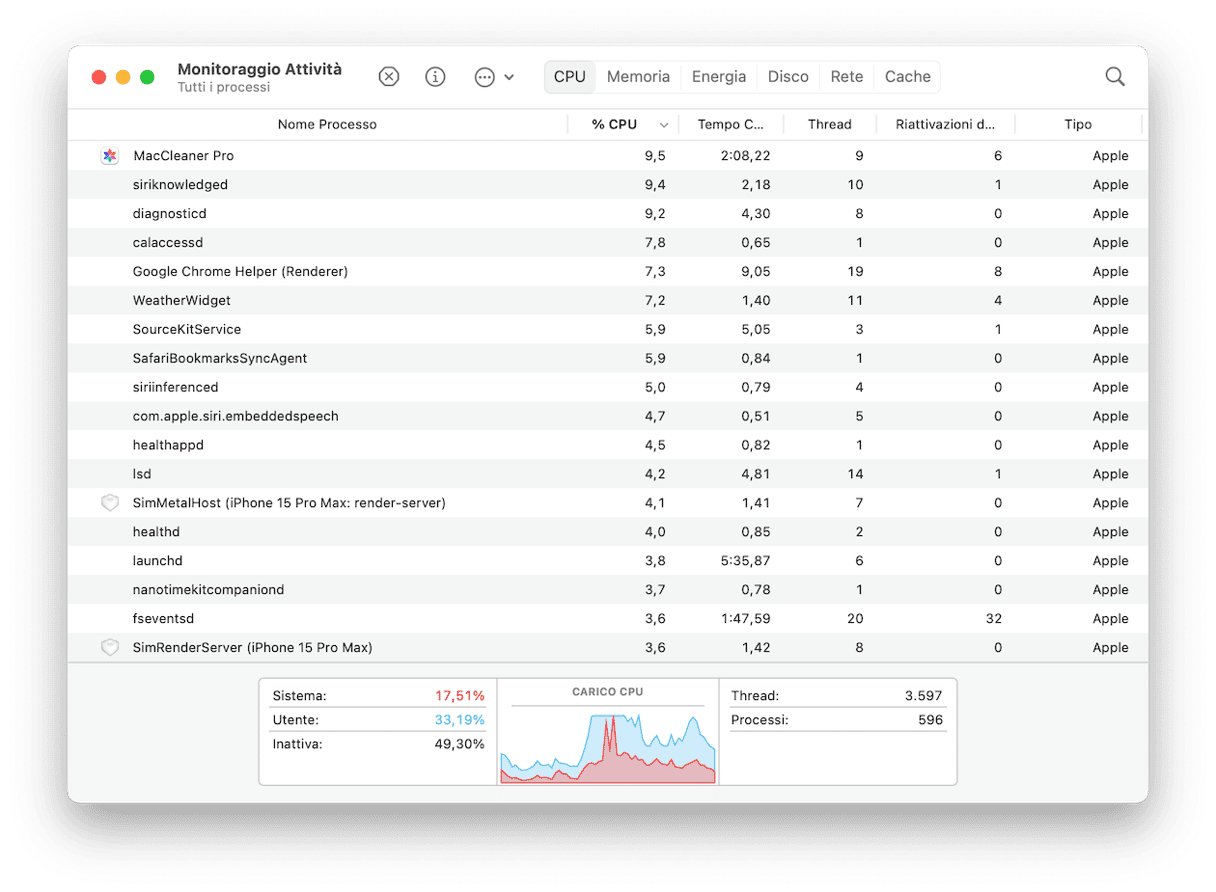This screenshot has height=892, width=1216.
Task: Select the lsd process
Action: [608, 475]
